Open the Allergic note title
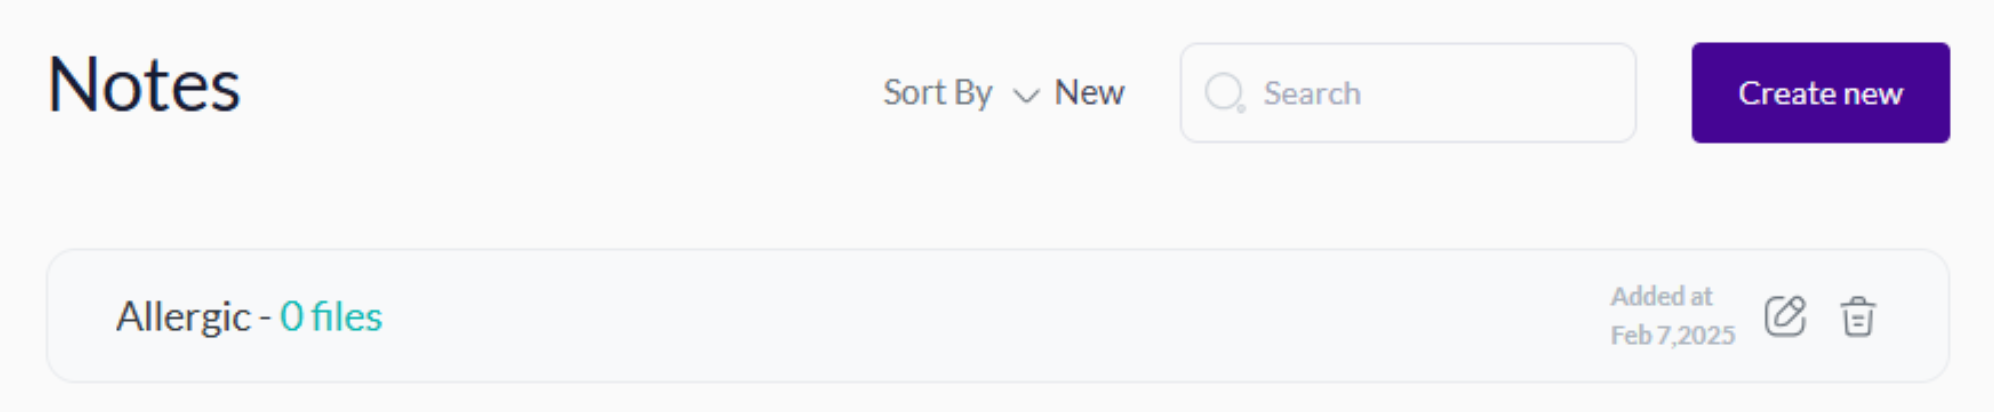Viewport: 1994px width, 412px height. click(x=183, y=316)
